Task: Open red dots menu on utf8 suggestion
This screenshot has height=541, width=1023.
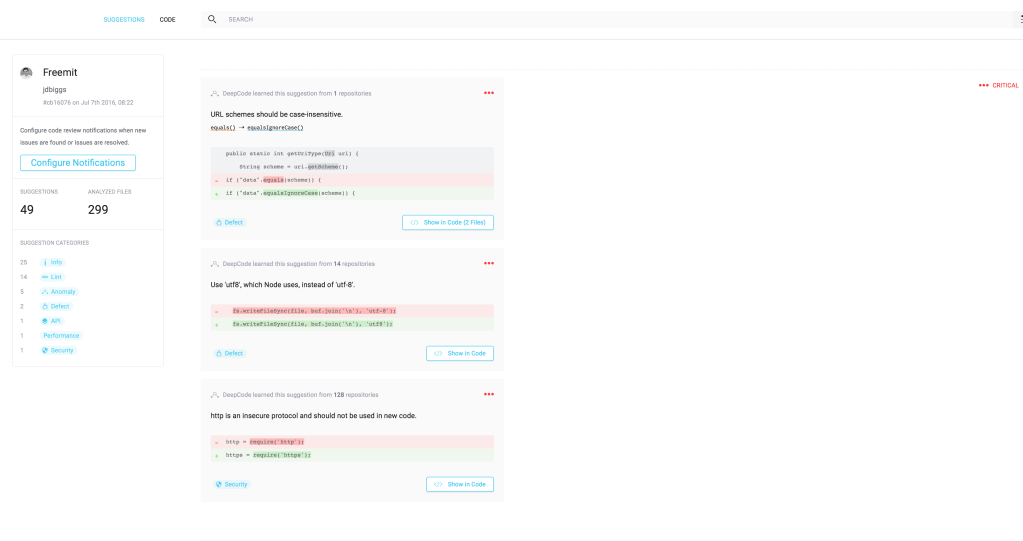Action: click(x=489, y=264)
